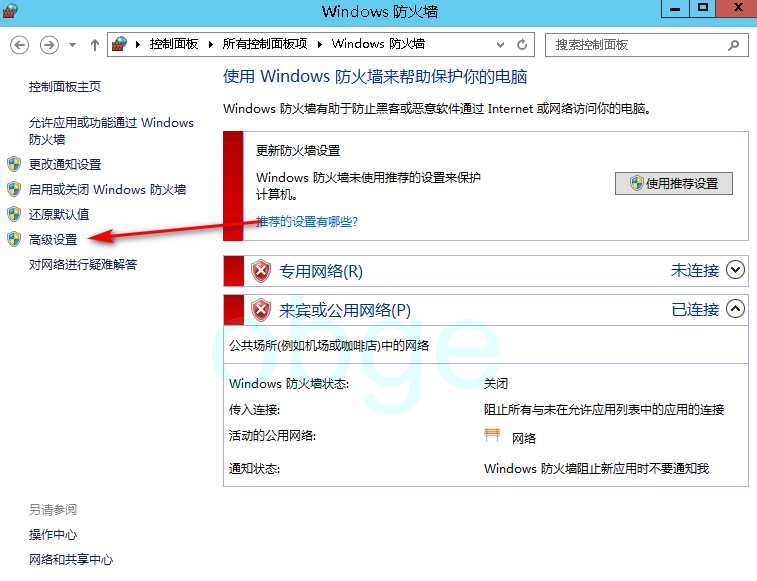Select the 专用网络(R) section header
Screen dimensions: 757x581
point(486,271)
